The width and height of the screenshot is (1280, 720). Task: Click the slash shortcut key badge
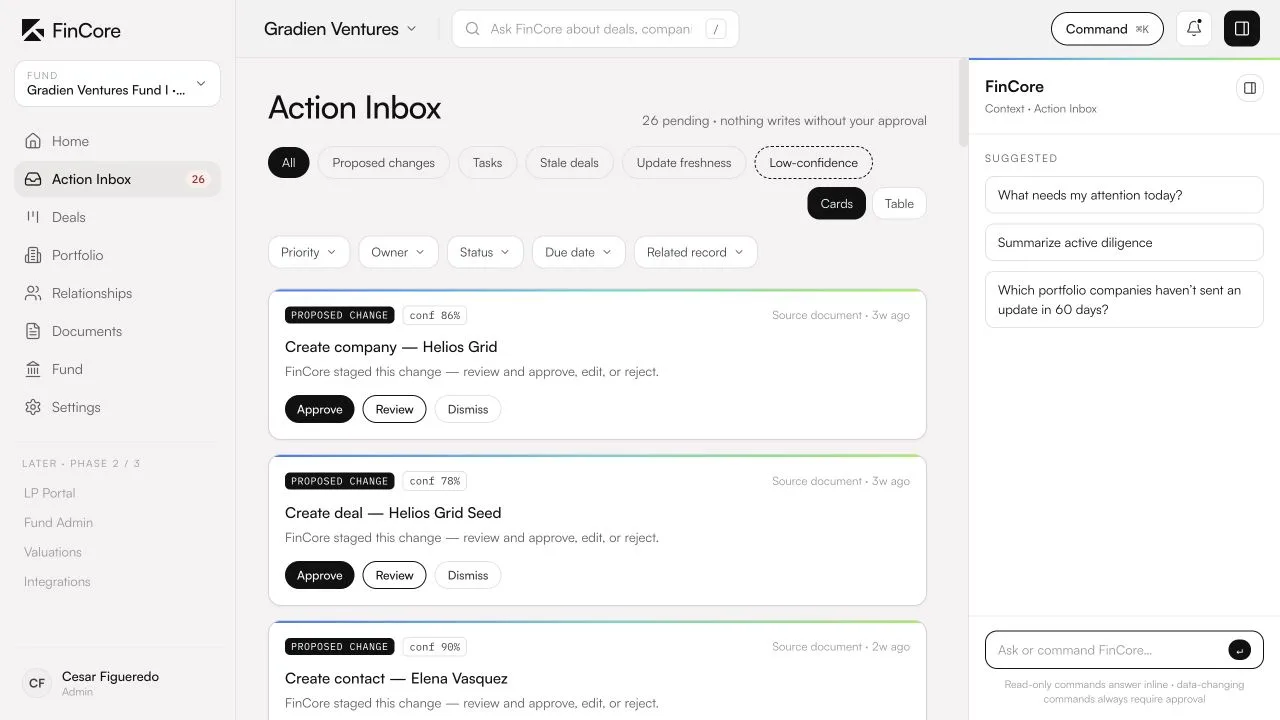coord(716,29)
